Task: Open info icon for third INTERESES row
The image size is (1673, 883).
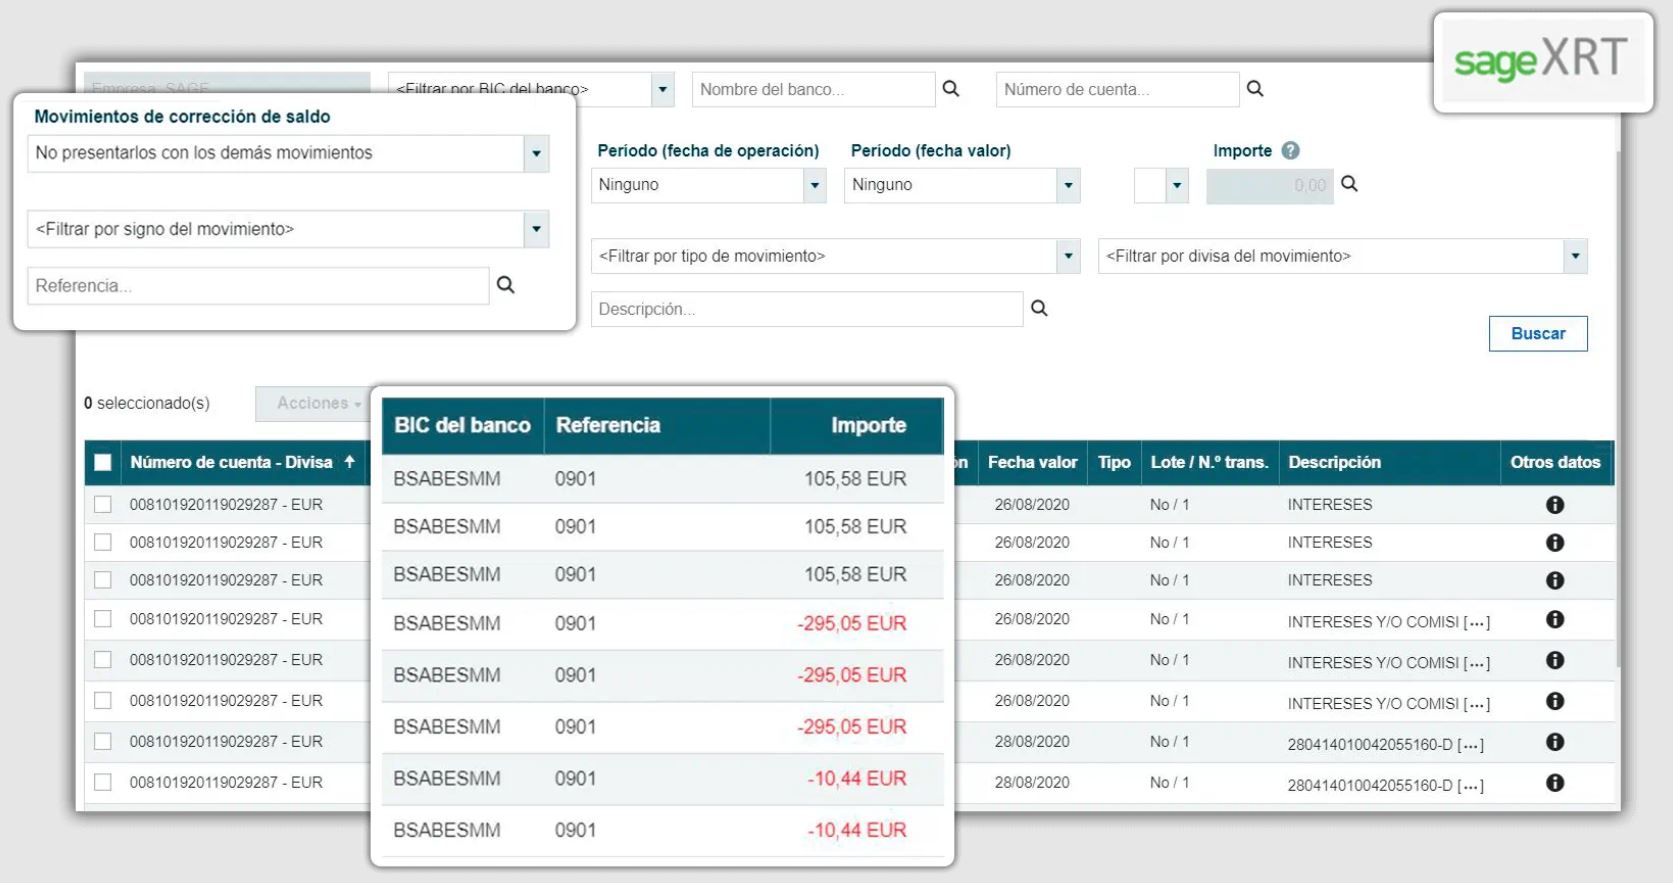Action: (x=1555, y=581)
